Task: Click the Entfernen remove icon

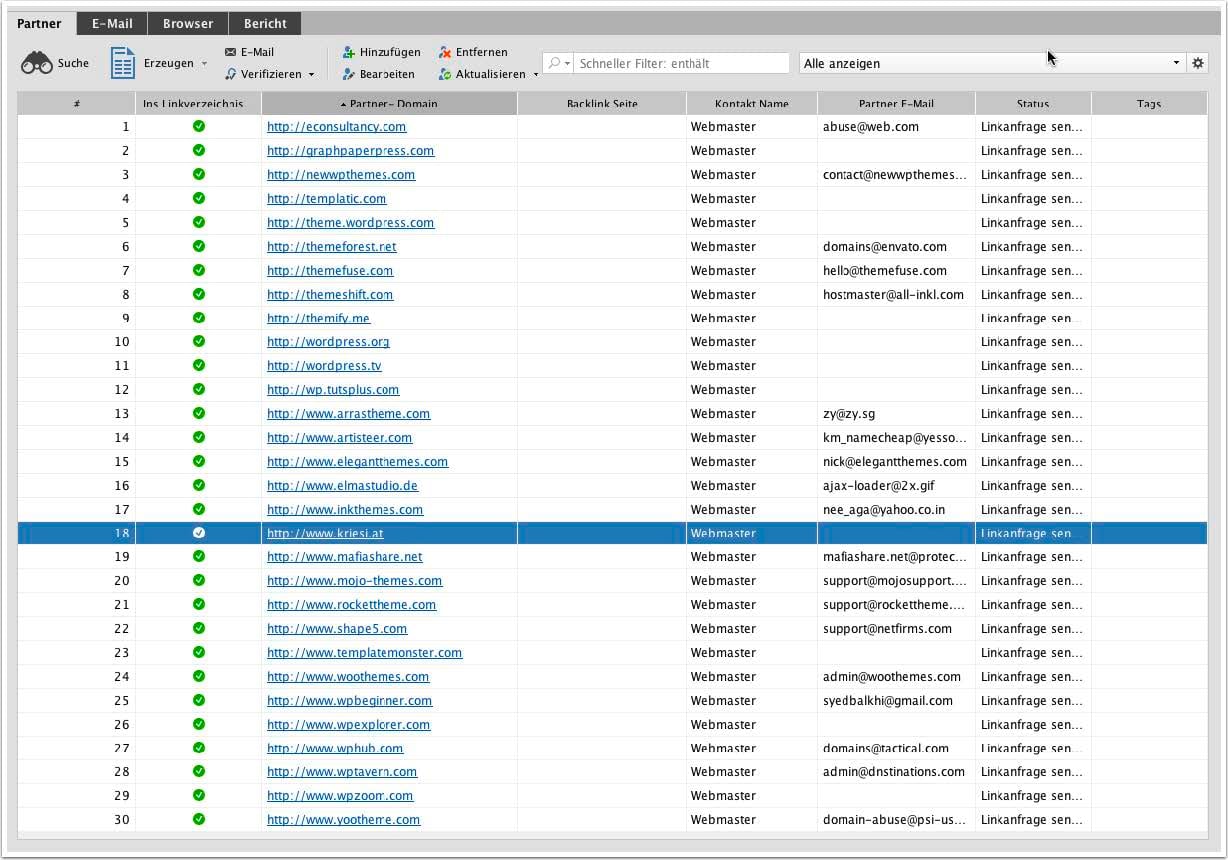Action: pos(445,52)
